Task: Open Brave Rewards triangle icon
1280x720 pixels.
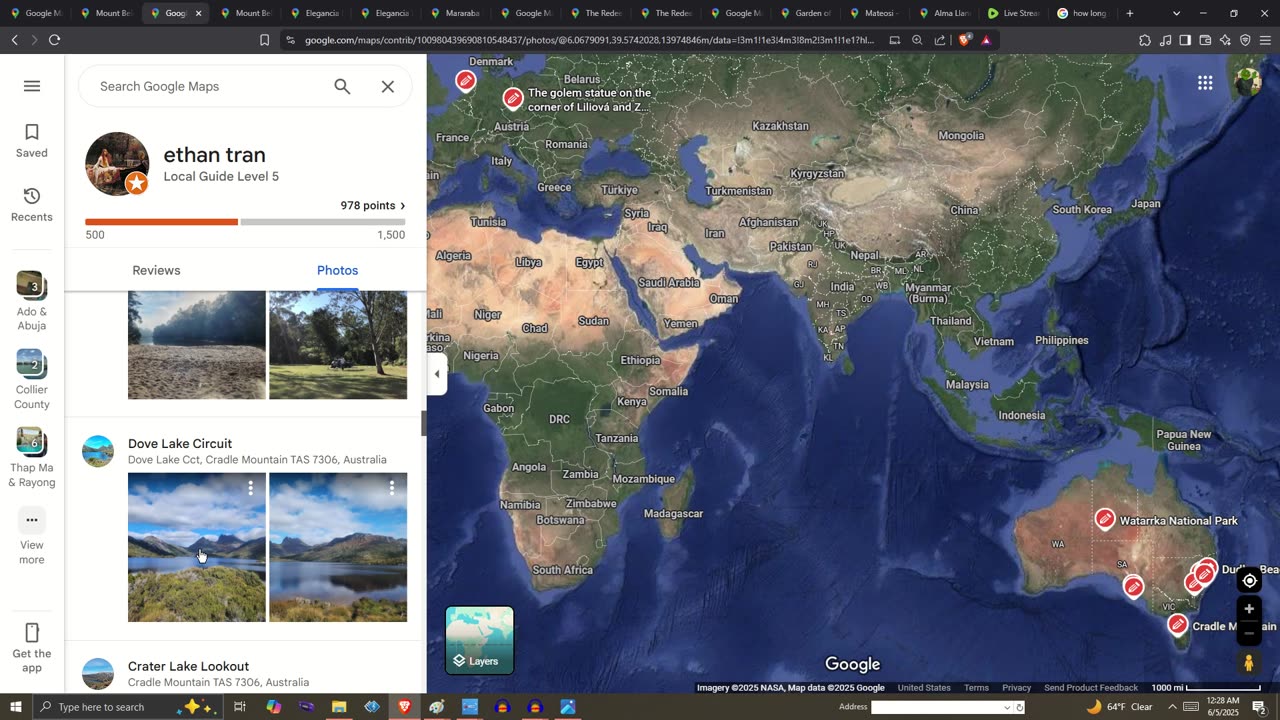Action: [986, 40]
